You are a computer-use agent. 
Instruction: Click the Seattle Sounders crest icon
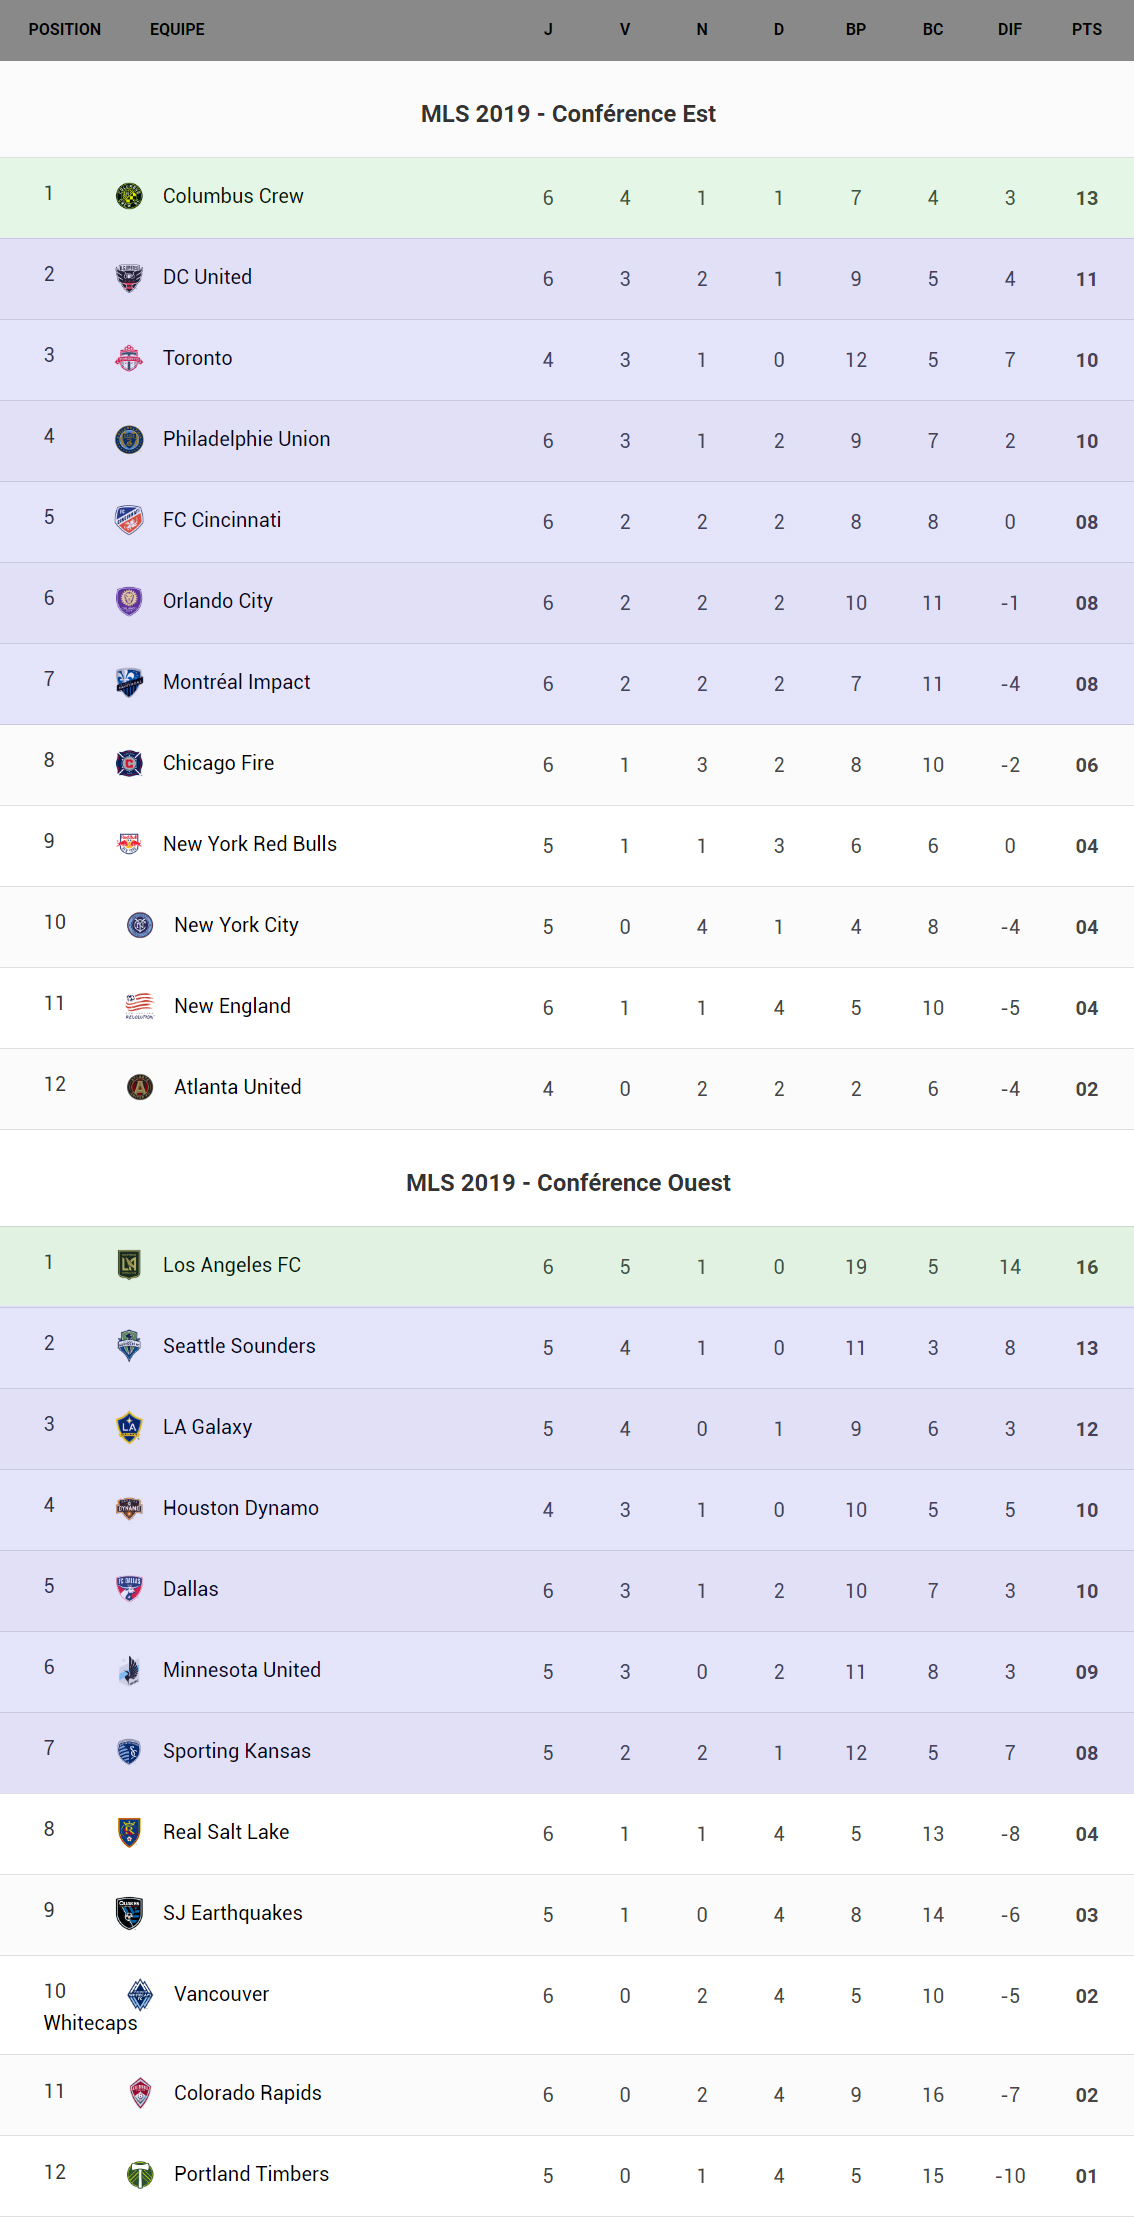(129, 1346)
